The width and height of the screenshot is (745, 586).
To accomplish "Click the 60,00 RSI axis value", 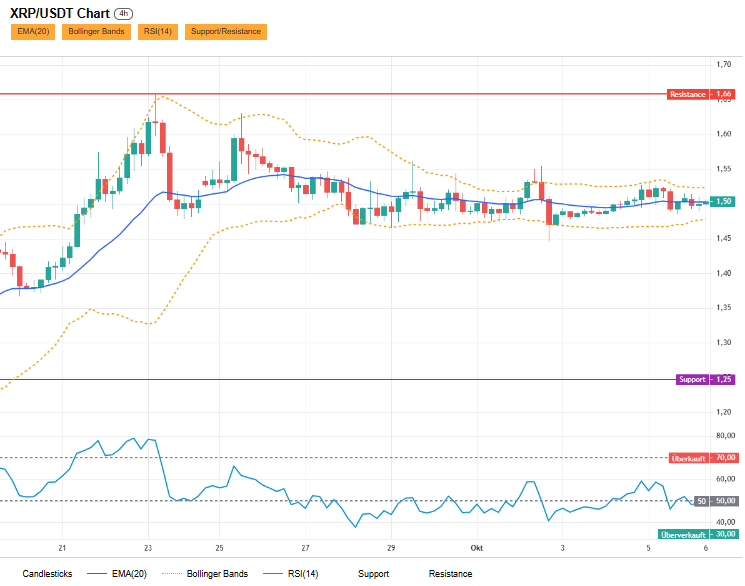I will click(726, 479).
